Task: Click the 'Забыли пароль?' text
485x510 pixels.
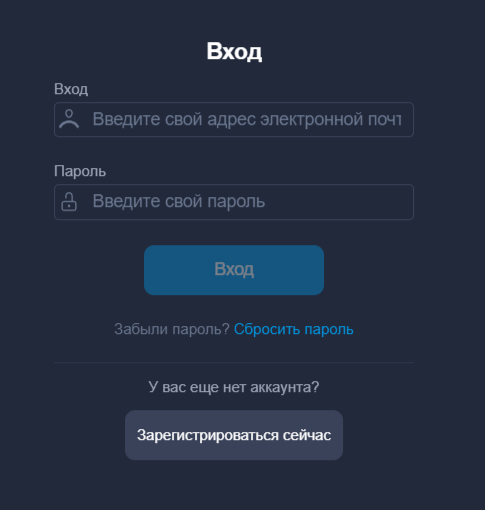Action: [x=172, y=329]
